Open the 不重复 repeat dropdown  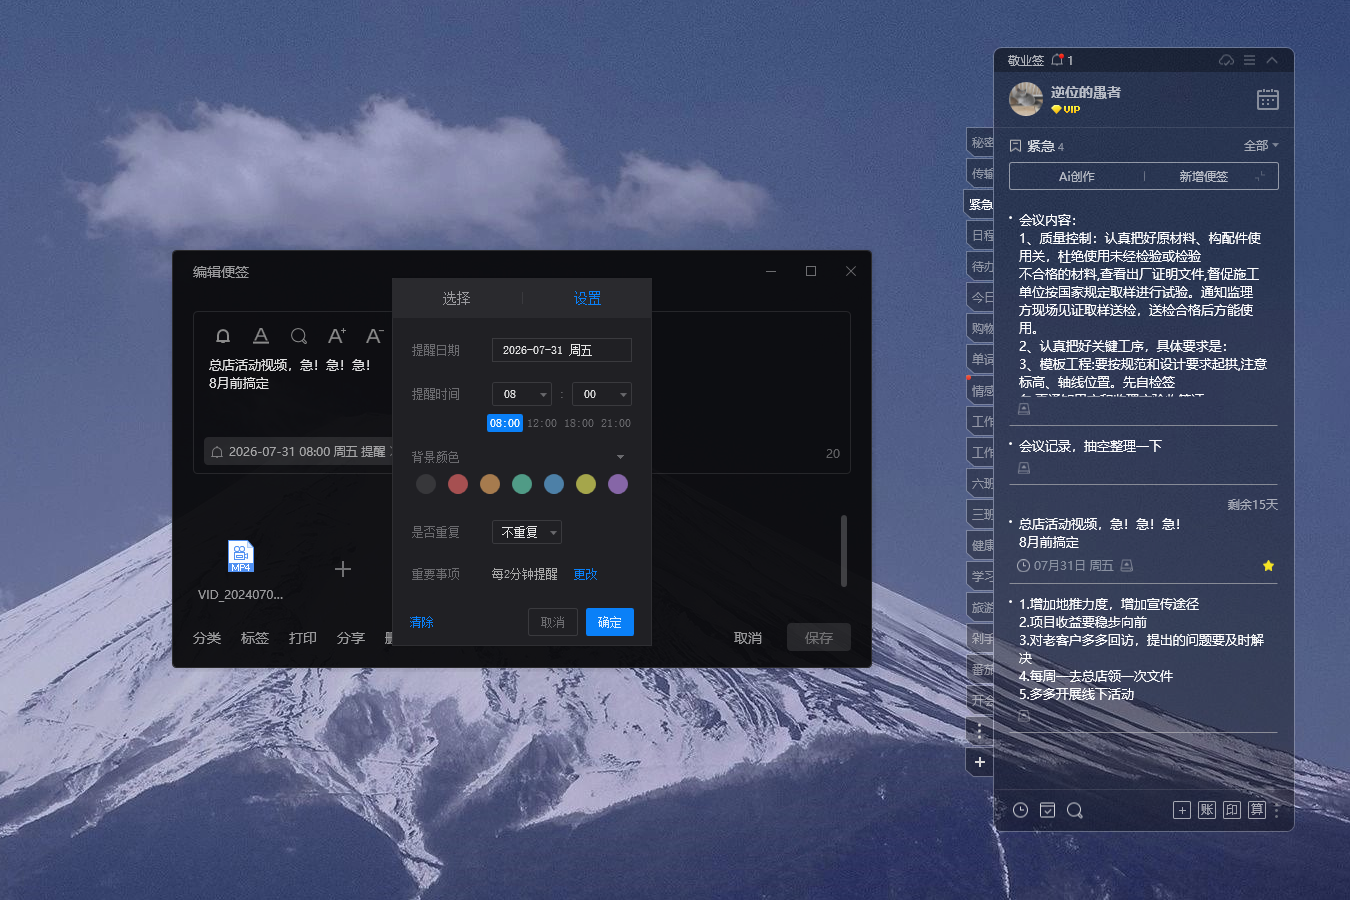[527, 532]
